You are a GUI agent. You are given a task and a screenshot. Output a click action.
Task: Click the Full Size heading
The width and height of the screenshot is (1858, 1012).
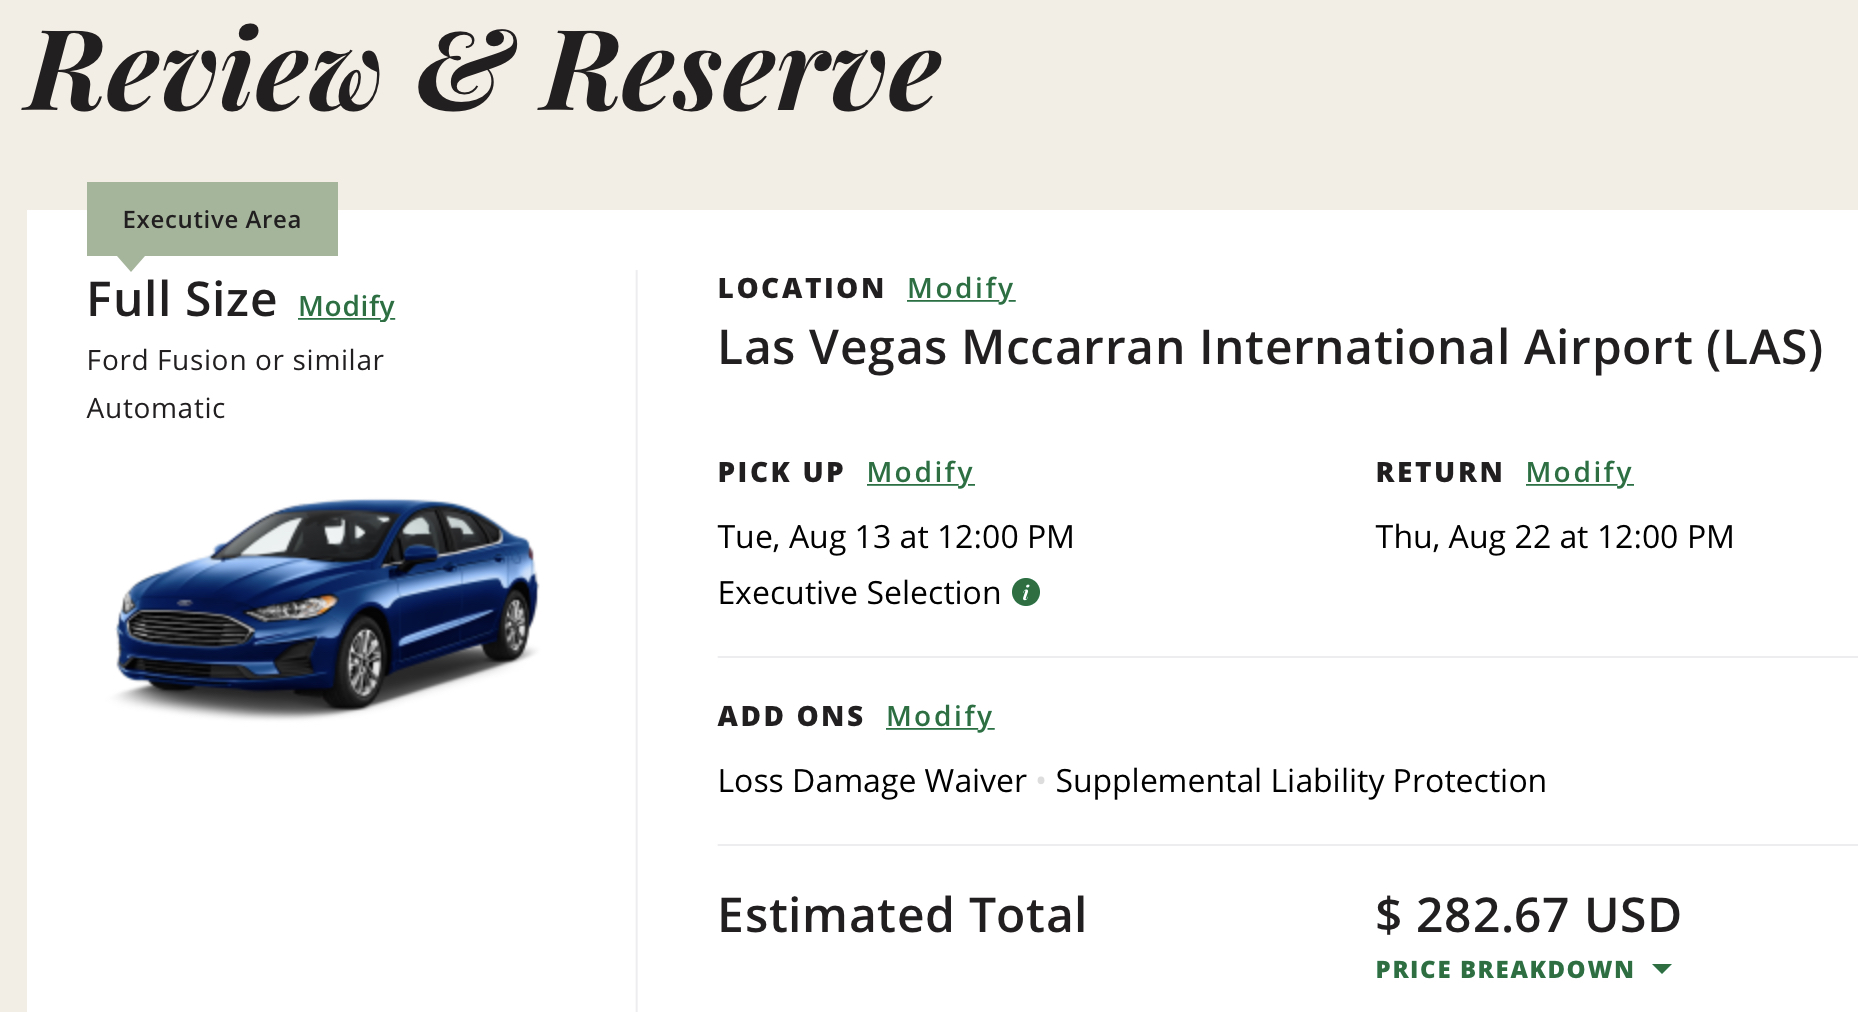[182, 300]
